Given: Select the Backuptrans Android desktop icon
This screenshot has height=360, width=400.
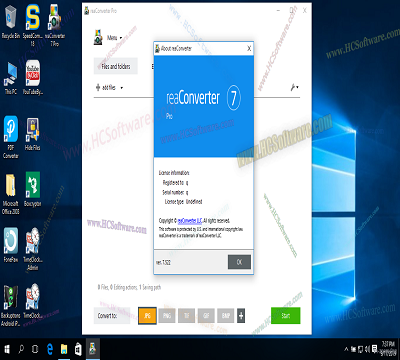Looking at the screenshot, I should 11,305.
